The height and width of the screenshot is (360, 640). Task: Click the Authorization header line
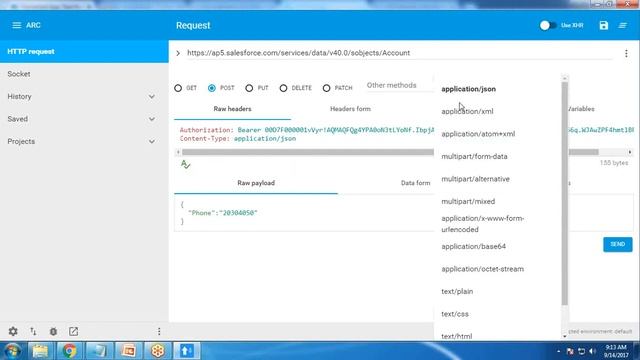pyautogui.click(x=307, y=130)
